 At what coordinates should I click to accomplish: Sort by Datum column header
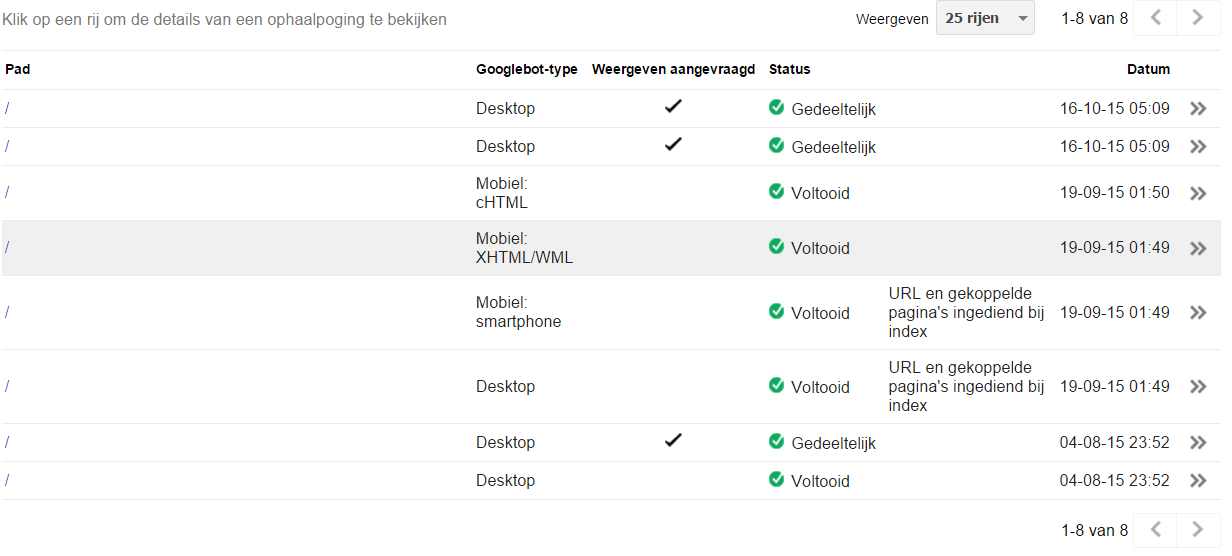[x=1148, y=70]
